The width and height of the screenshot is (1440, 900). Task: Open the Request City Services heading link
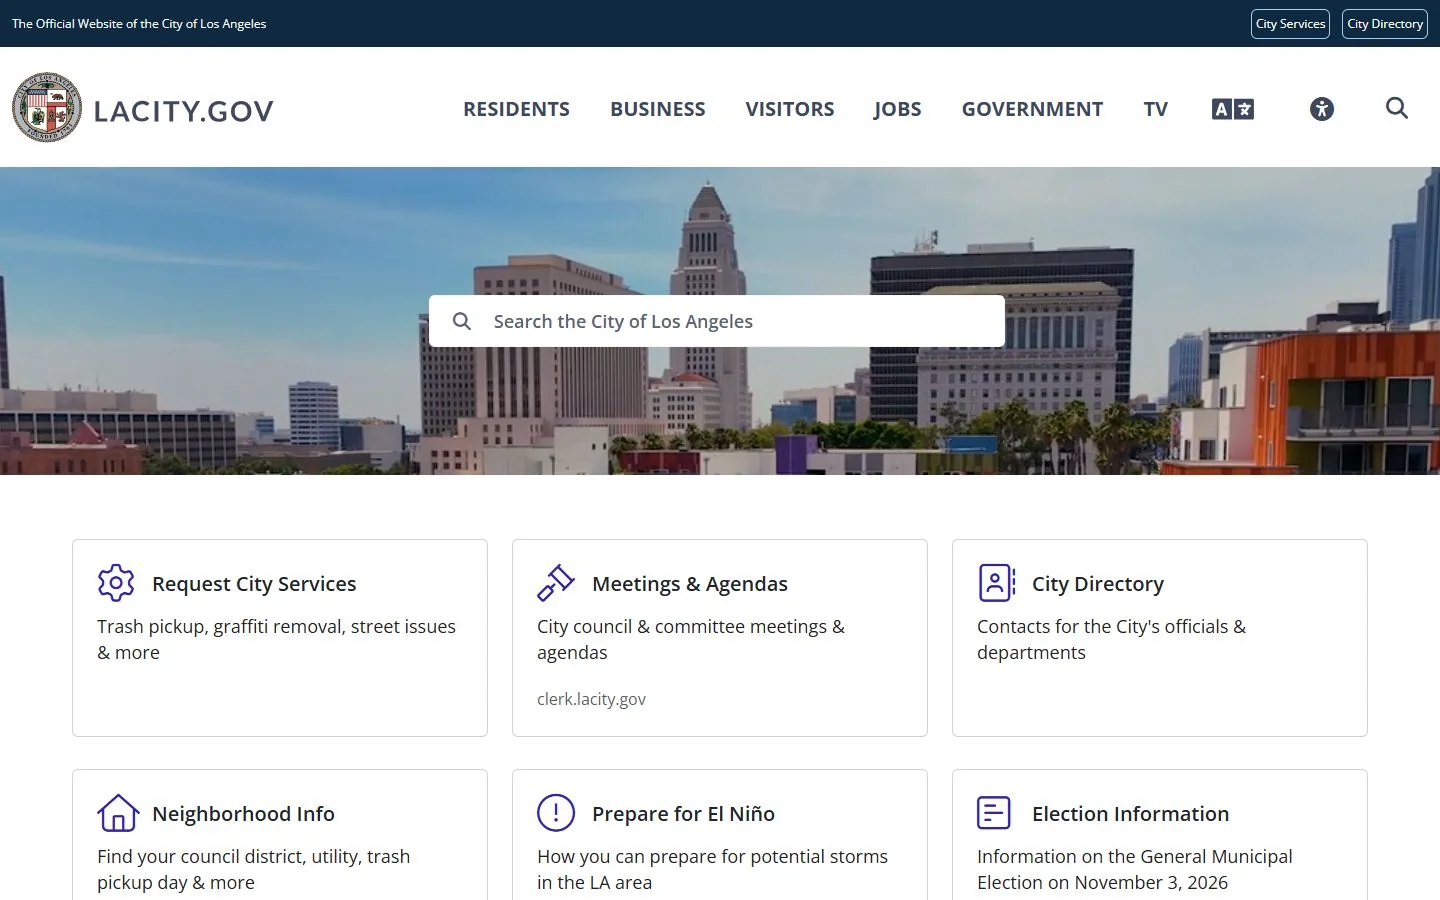pos(254,584)
